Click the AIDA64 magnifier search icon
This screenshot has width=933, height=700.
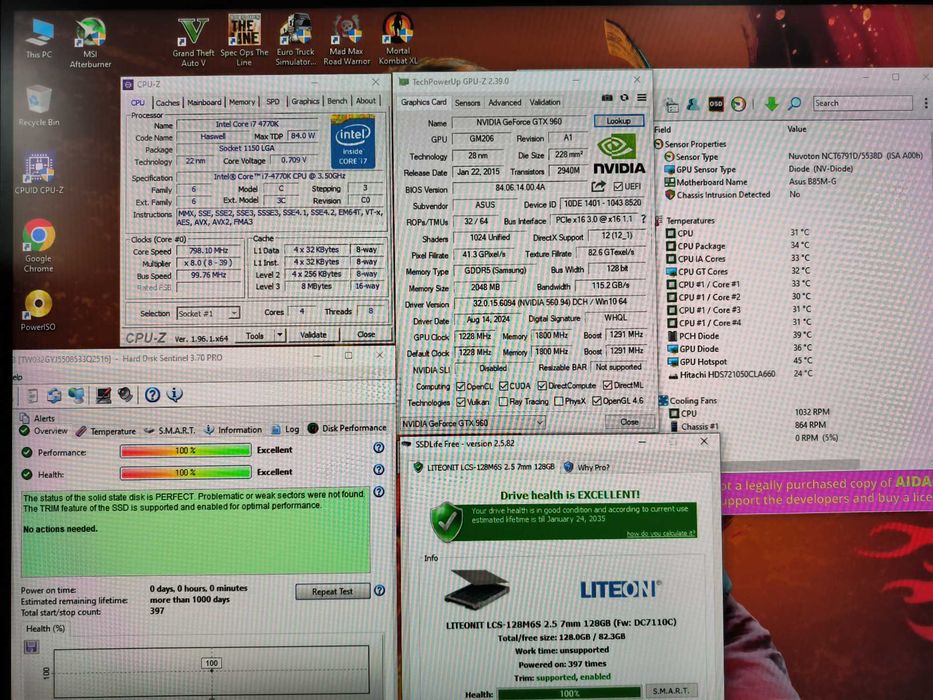pyautogui.click(x=794, y=104)
